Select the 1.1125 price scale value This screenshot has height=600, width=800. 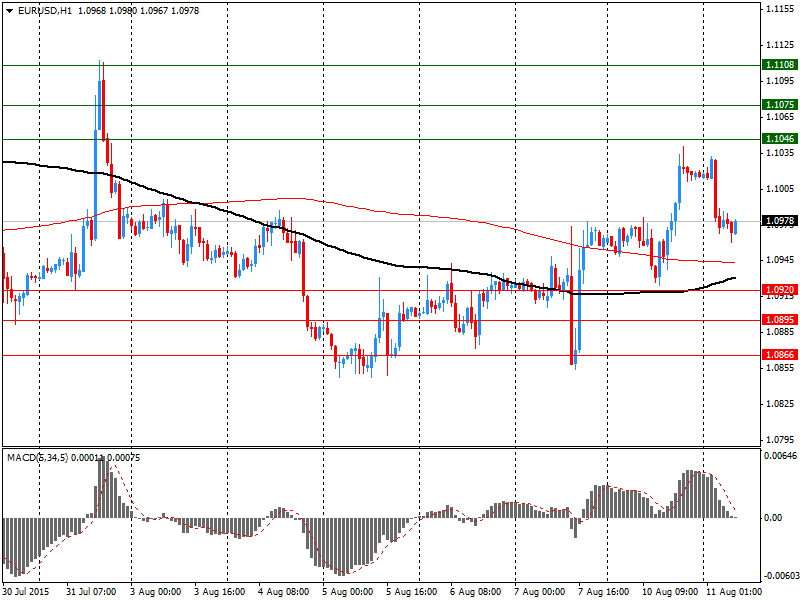coord(781,45)
